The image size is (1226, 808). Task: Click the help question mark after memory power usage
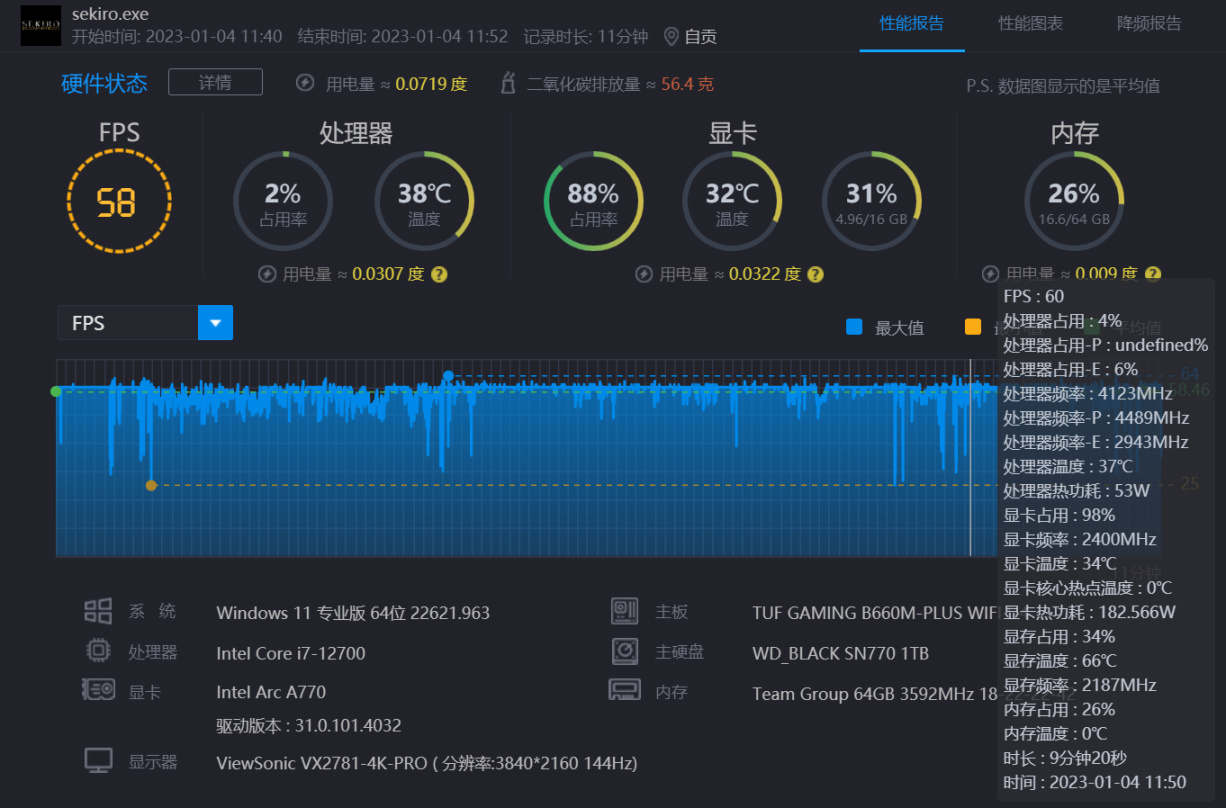tap(1153, 274)
